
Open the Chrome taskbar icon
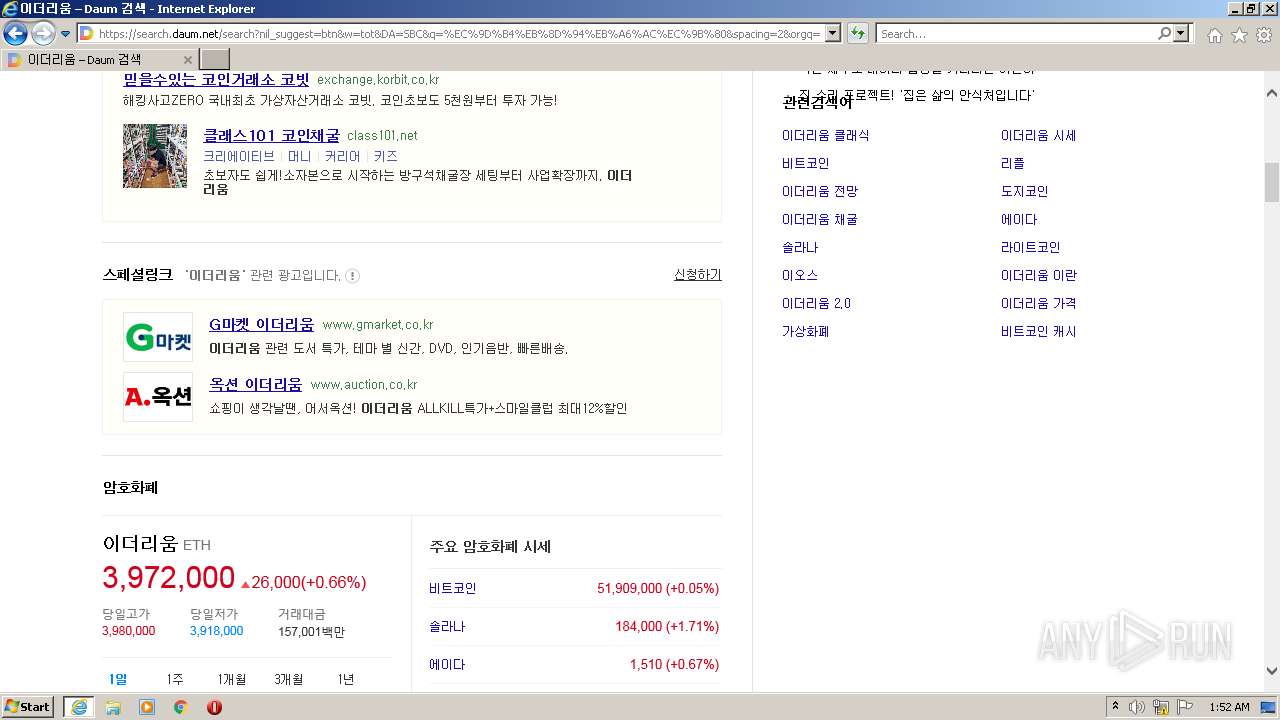pos(181,707)
